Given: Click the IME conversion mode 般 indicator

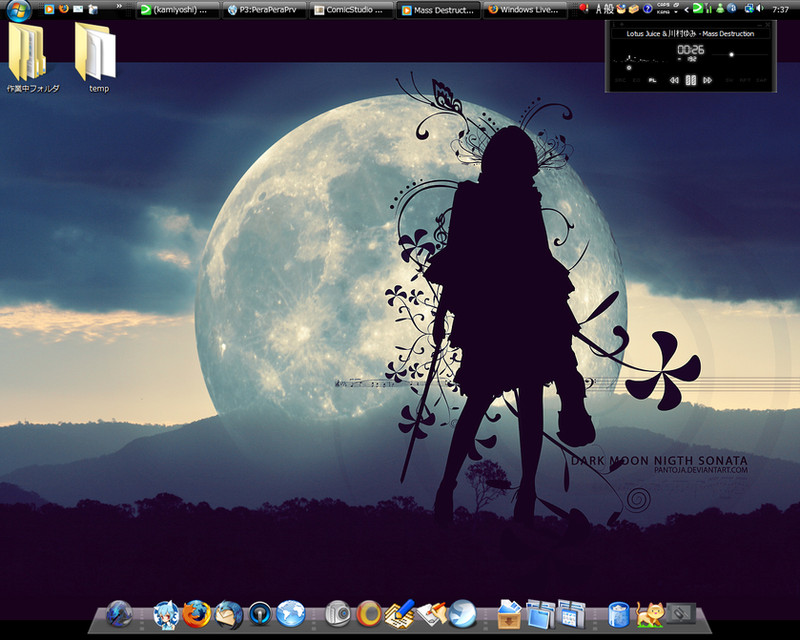Looking at the screenshot, I should click(609, 10).
